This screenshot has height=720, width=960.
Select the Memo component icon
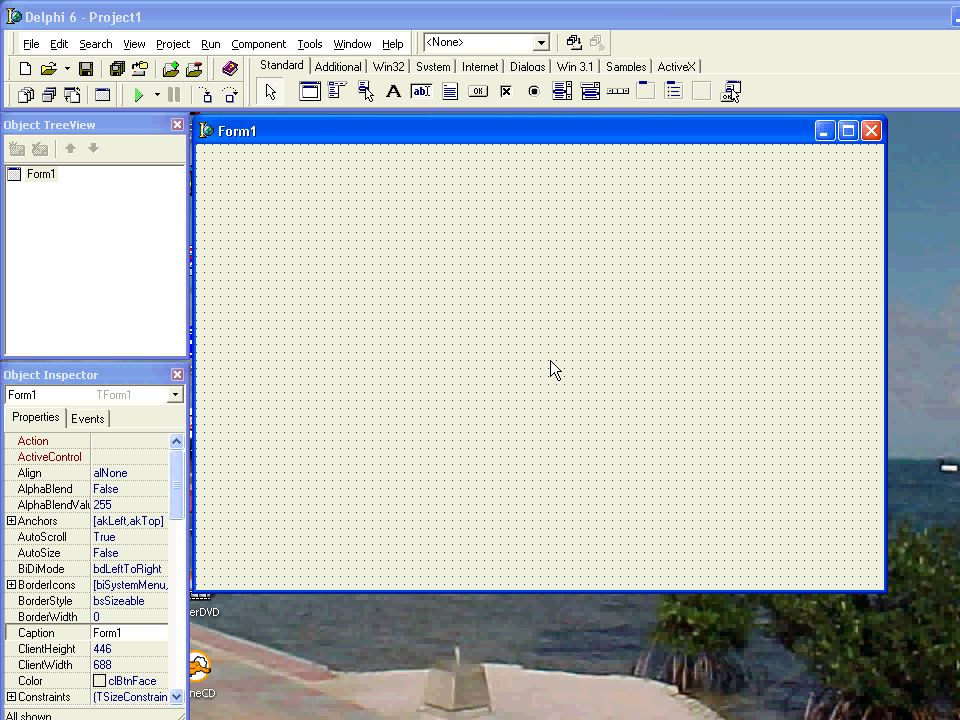point(450,92)
